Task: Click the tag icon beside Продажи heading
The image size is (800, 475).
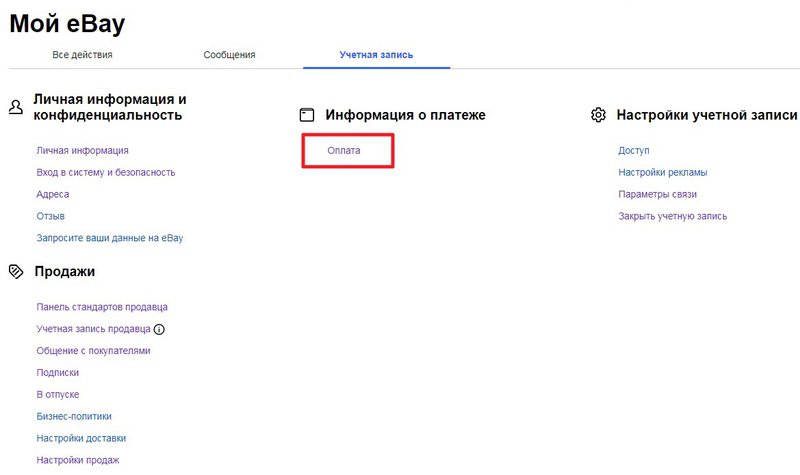Action: click(x=16, y=271)
